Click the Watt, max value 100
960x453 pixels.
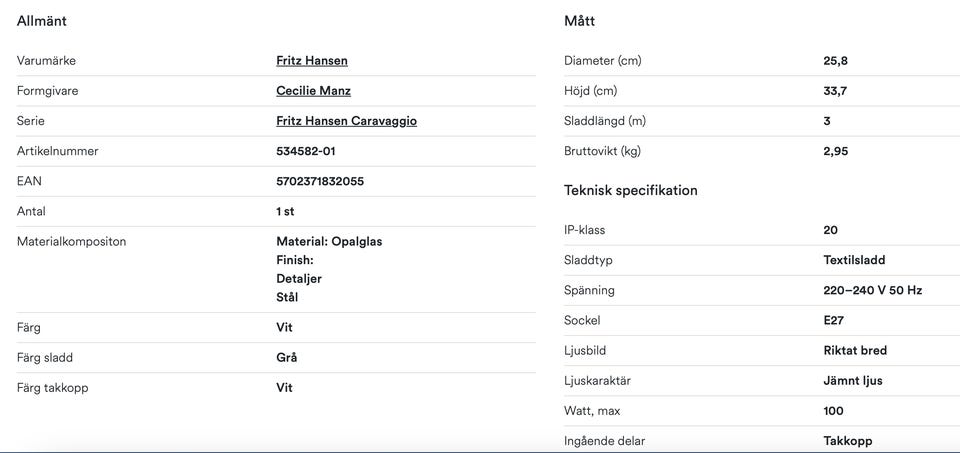[x=833, y=411]
